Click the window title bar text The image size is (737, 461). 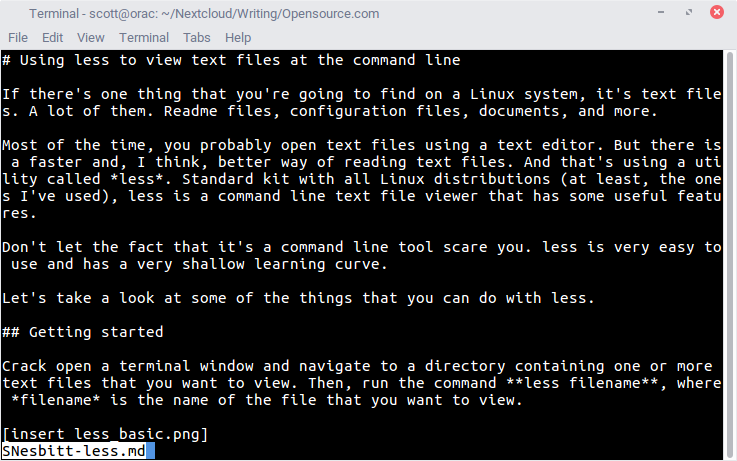pyautogui.click(x=204, y=13)
